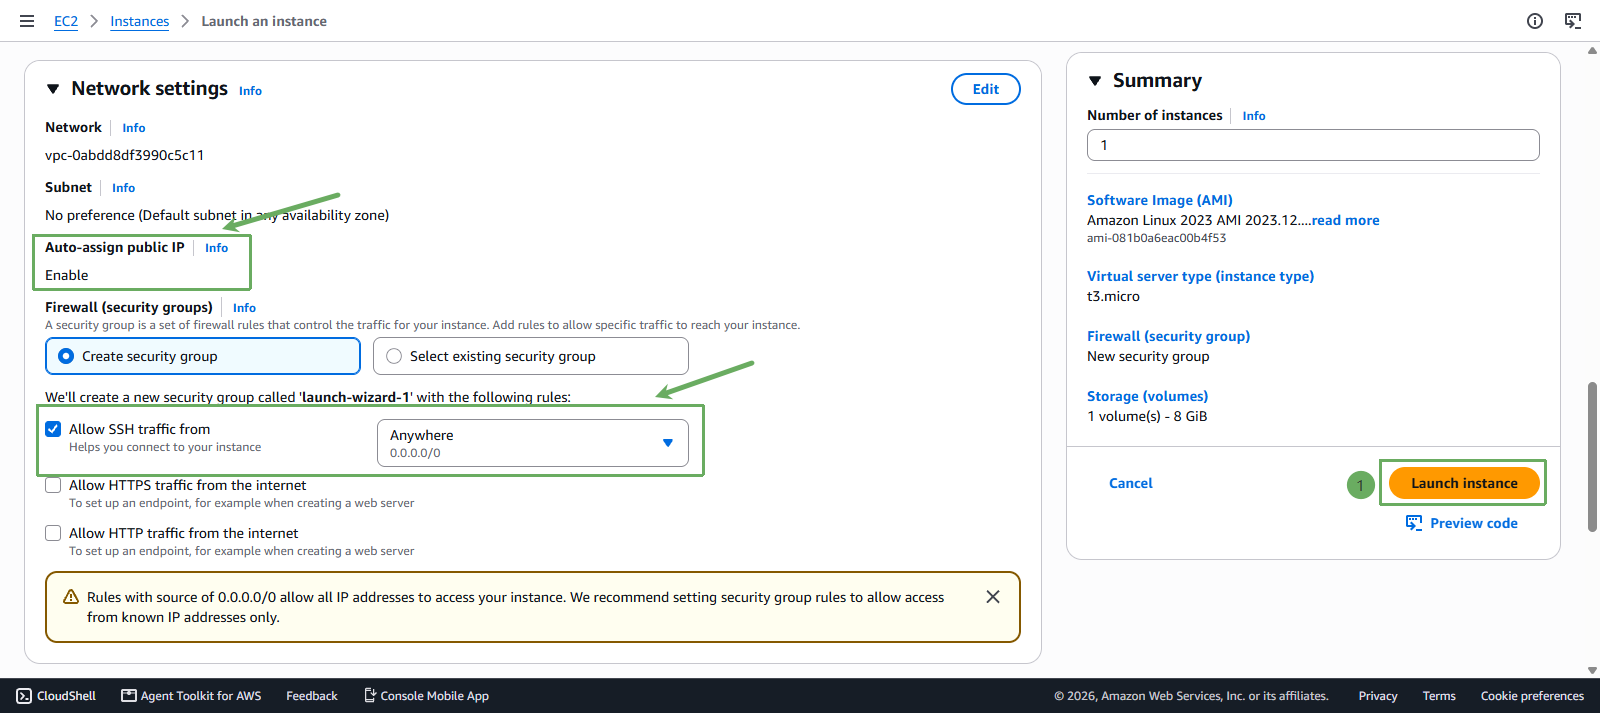The width and height of the screenshot is (1600, 713).
Task: Cancel the instance launch
Action: tap(1131, 483)
